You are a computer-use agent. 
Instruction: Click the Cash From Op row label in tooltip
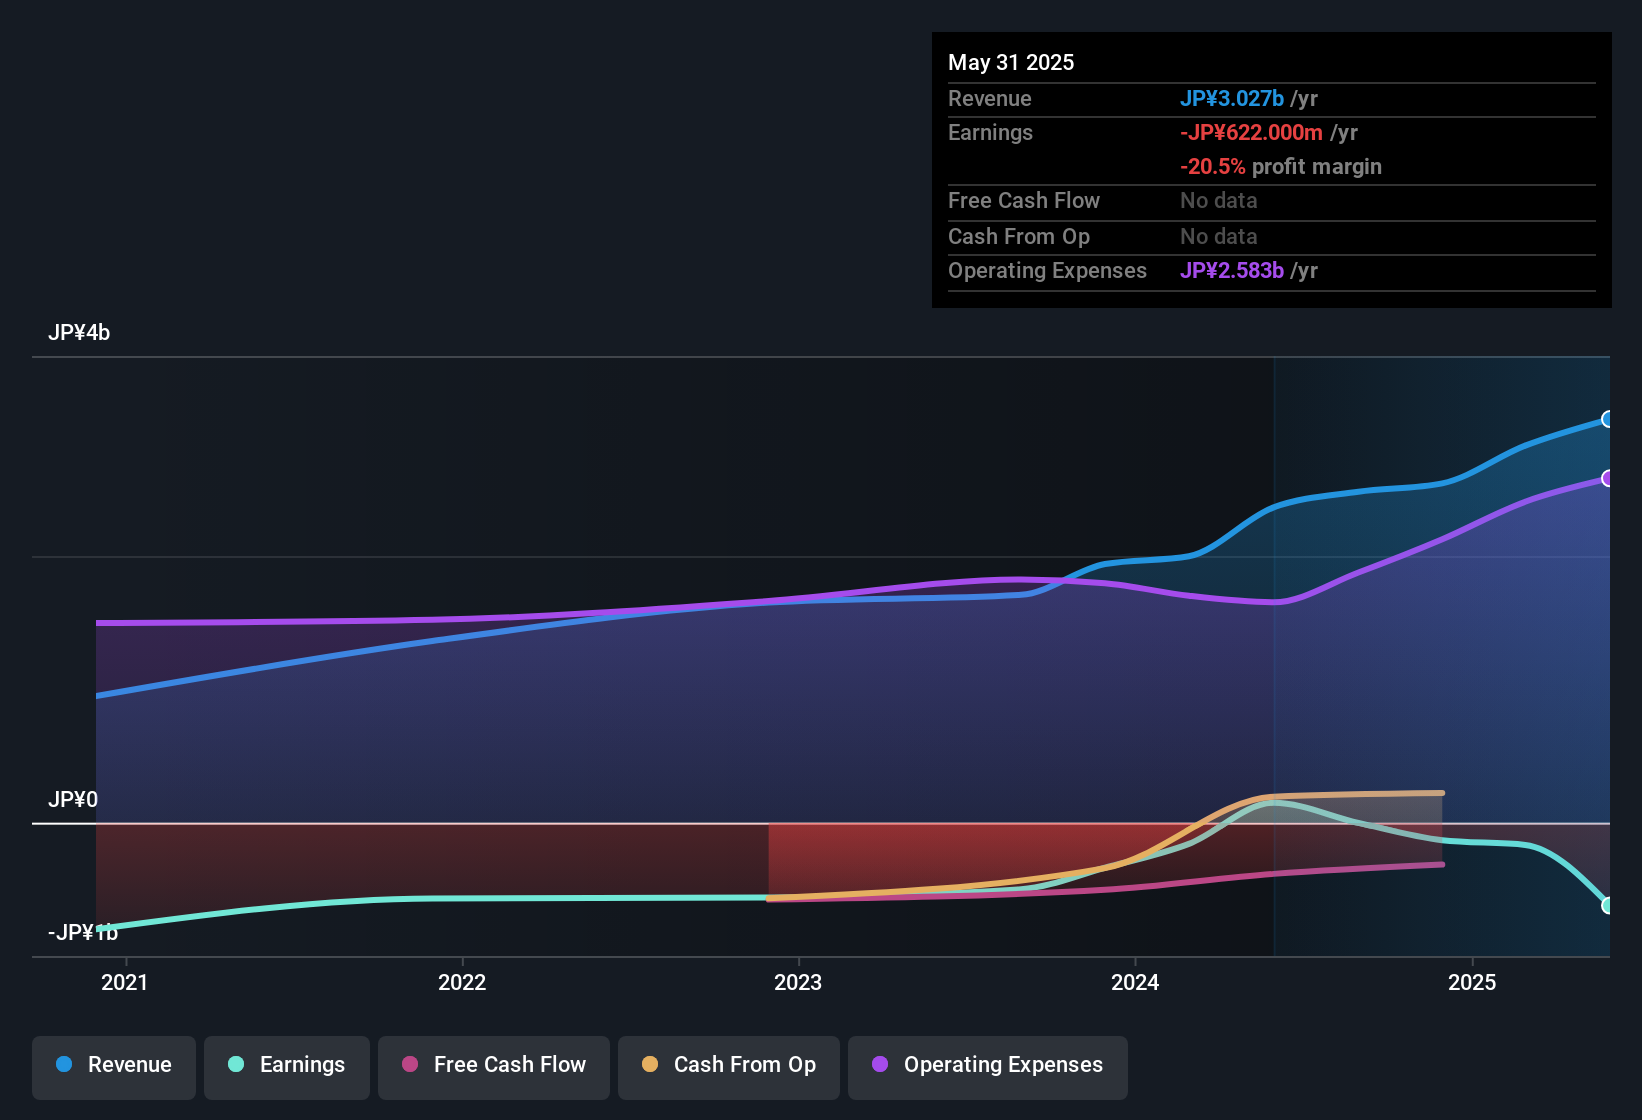pyautogui.click(x=1019, y=236)
